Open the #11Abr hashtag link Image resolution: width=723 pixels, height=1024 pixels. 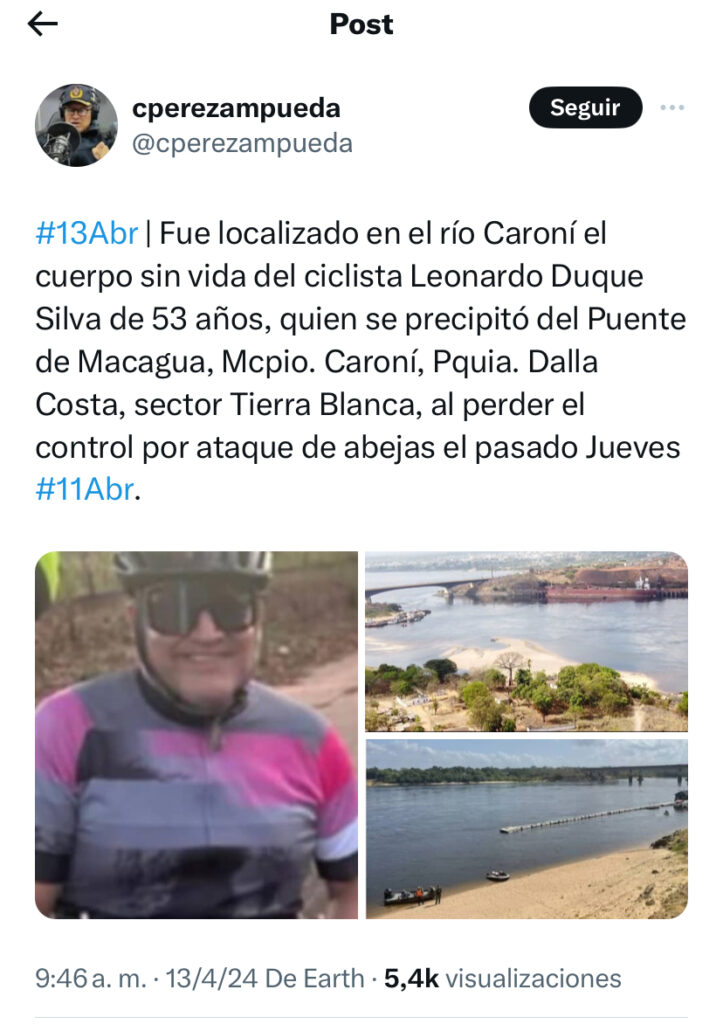click(85, 489)
